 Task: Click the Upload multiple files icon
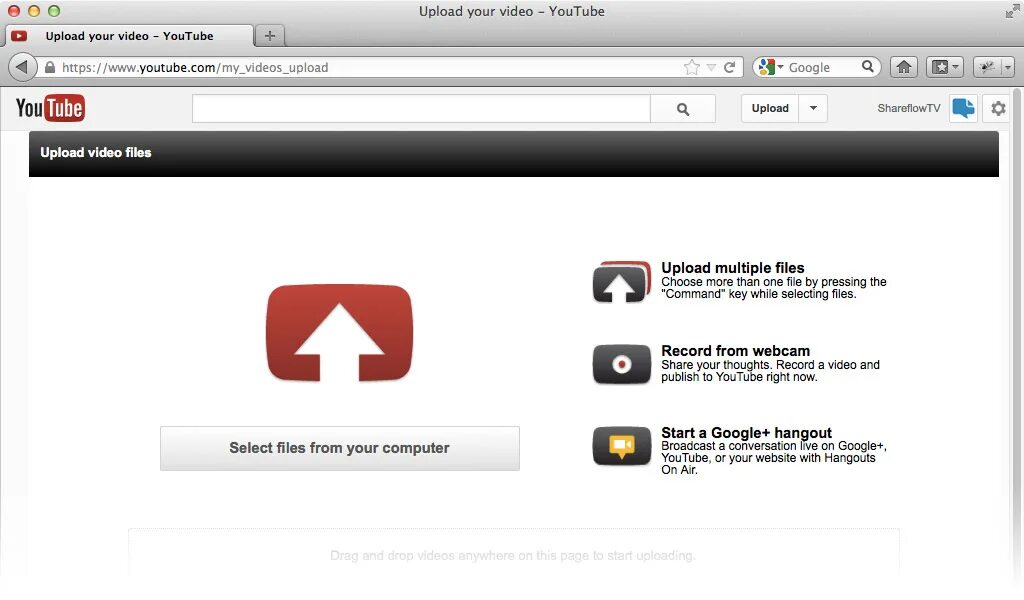click(x=622, y=282)
